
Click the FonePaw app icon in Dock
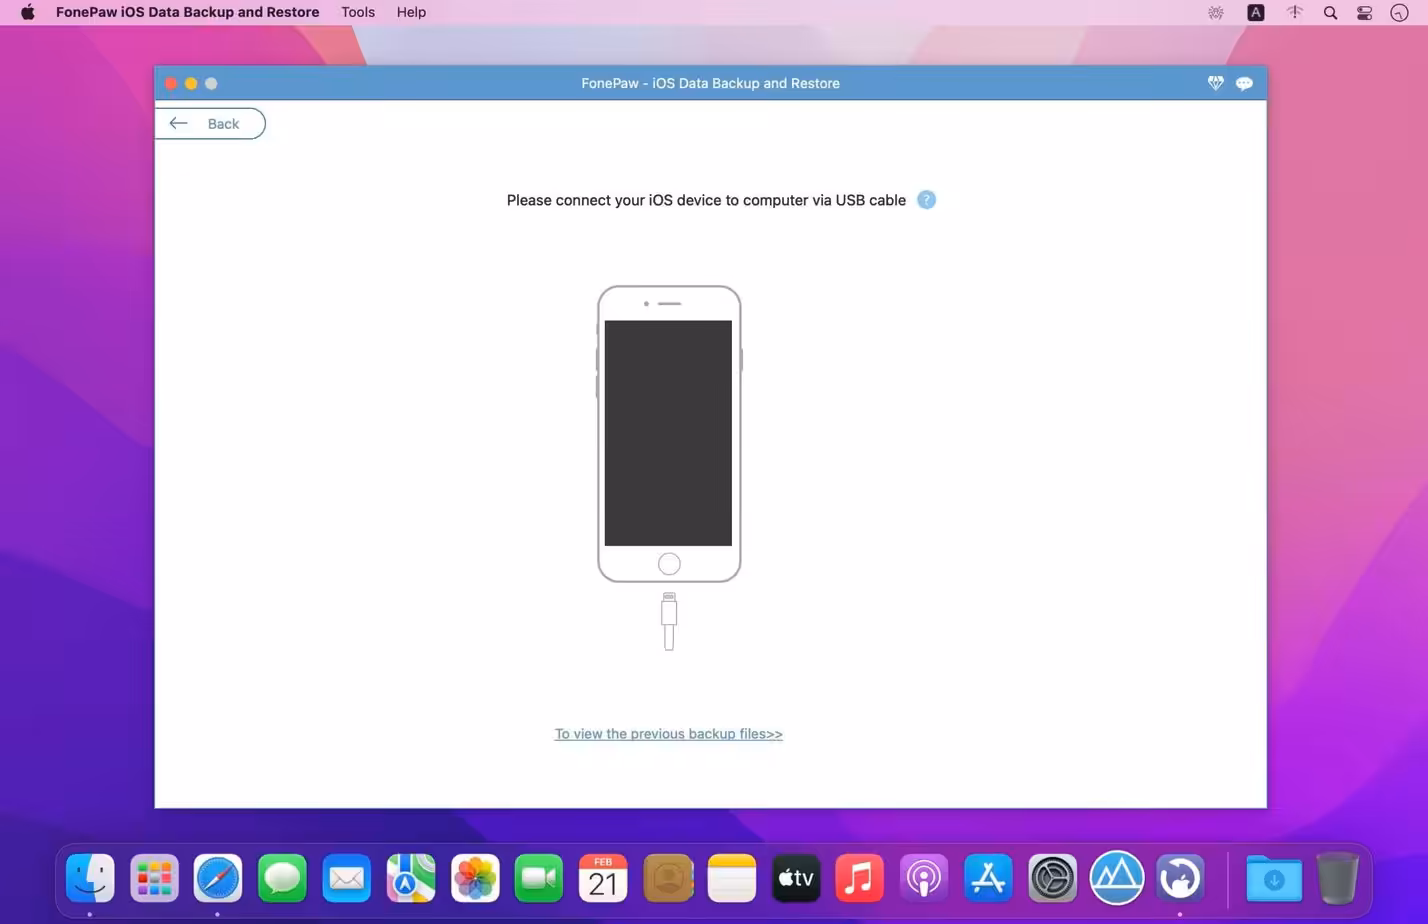coord(1181,878)
